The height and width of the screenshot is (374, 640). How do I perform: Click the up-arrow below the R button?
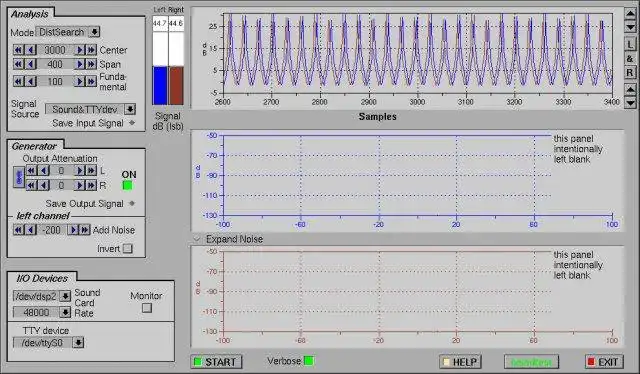(x=630, y=89)
